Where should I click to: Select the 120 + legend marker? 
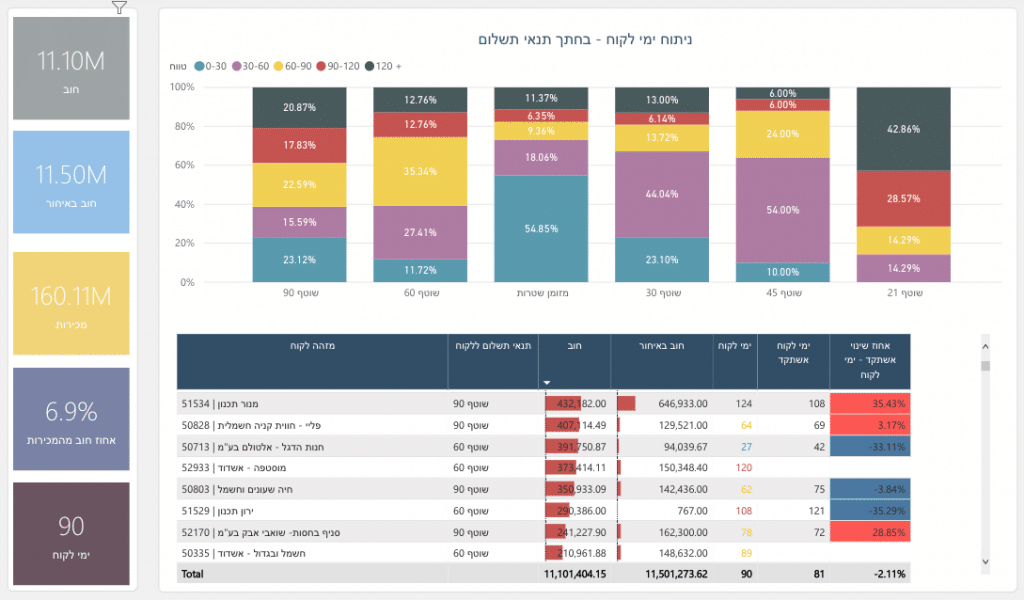[369, 66]
